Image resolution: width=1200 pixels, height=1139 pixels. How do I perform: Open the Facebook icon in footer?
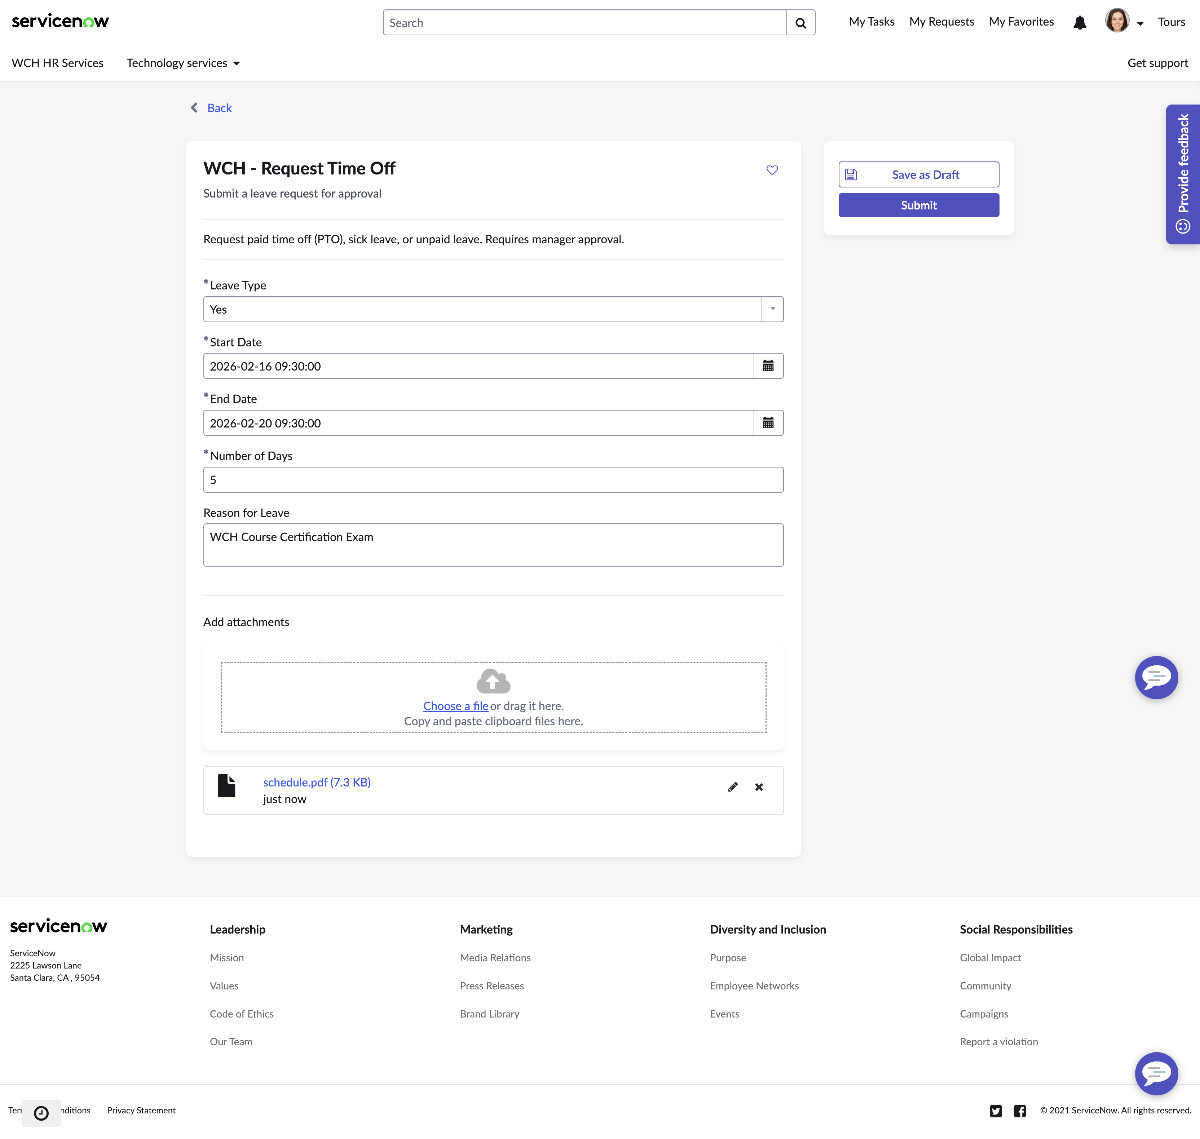click(x=1020, y=1111)
